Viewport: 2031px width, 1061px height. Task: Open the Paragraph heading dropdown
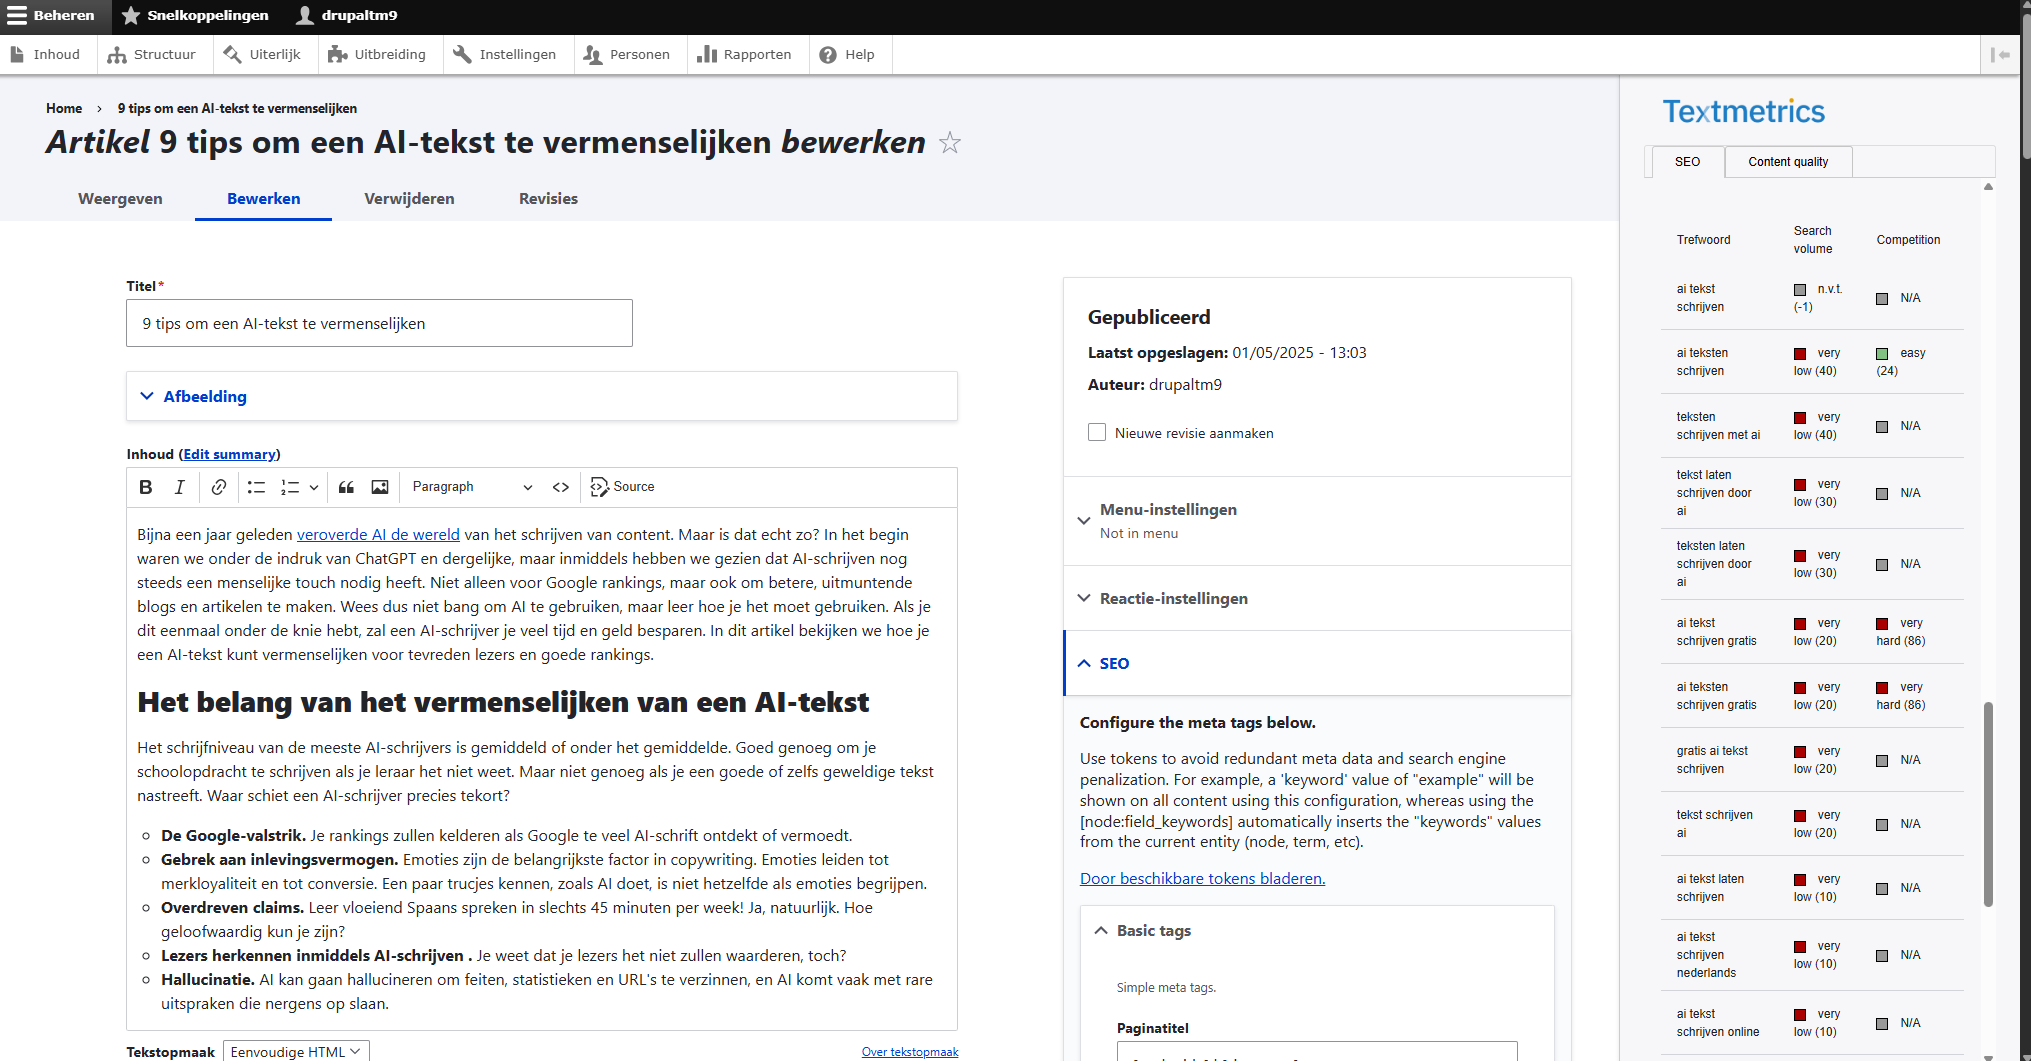pos(471,487)
